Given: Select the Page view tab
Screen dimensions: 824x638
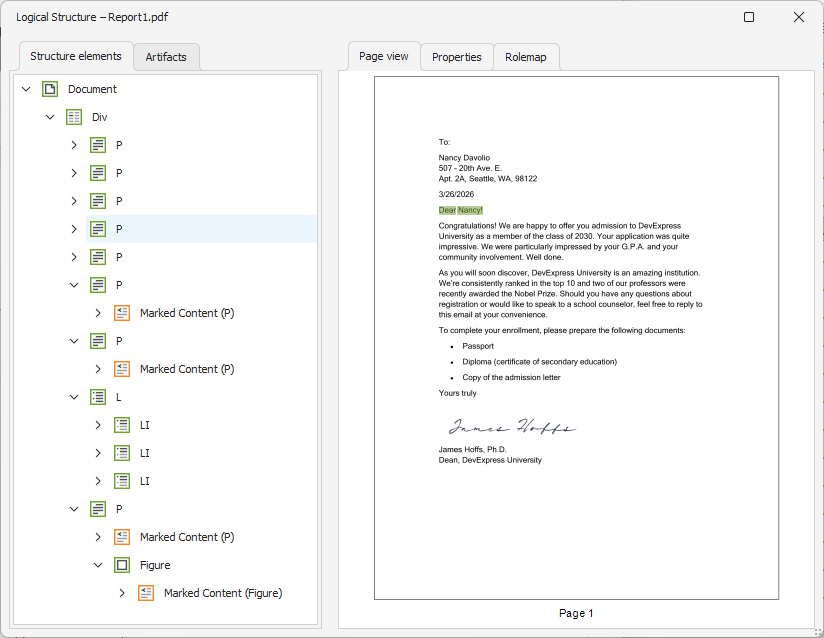Looking at the screenshot, I should 384,56.
